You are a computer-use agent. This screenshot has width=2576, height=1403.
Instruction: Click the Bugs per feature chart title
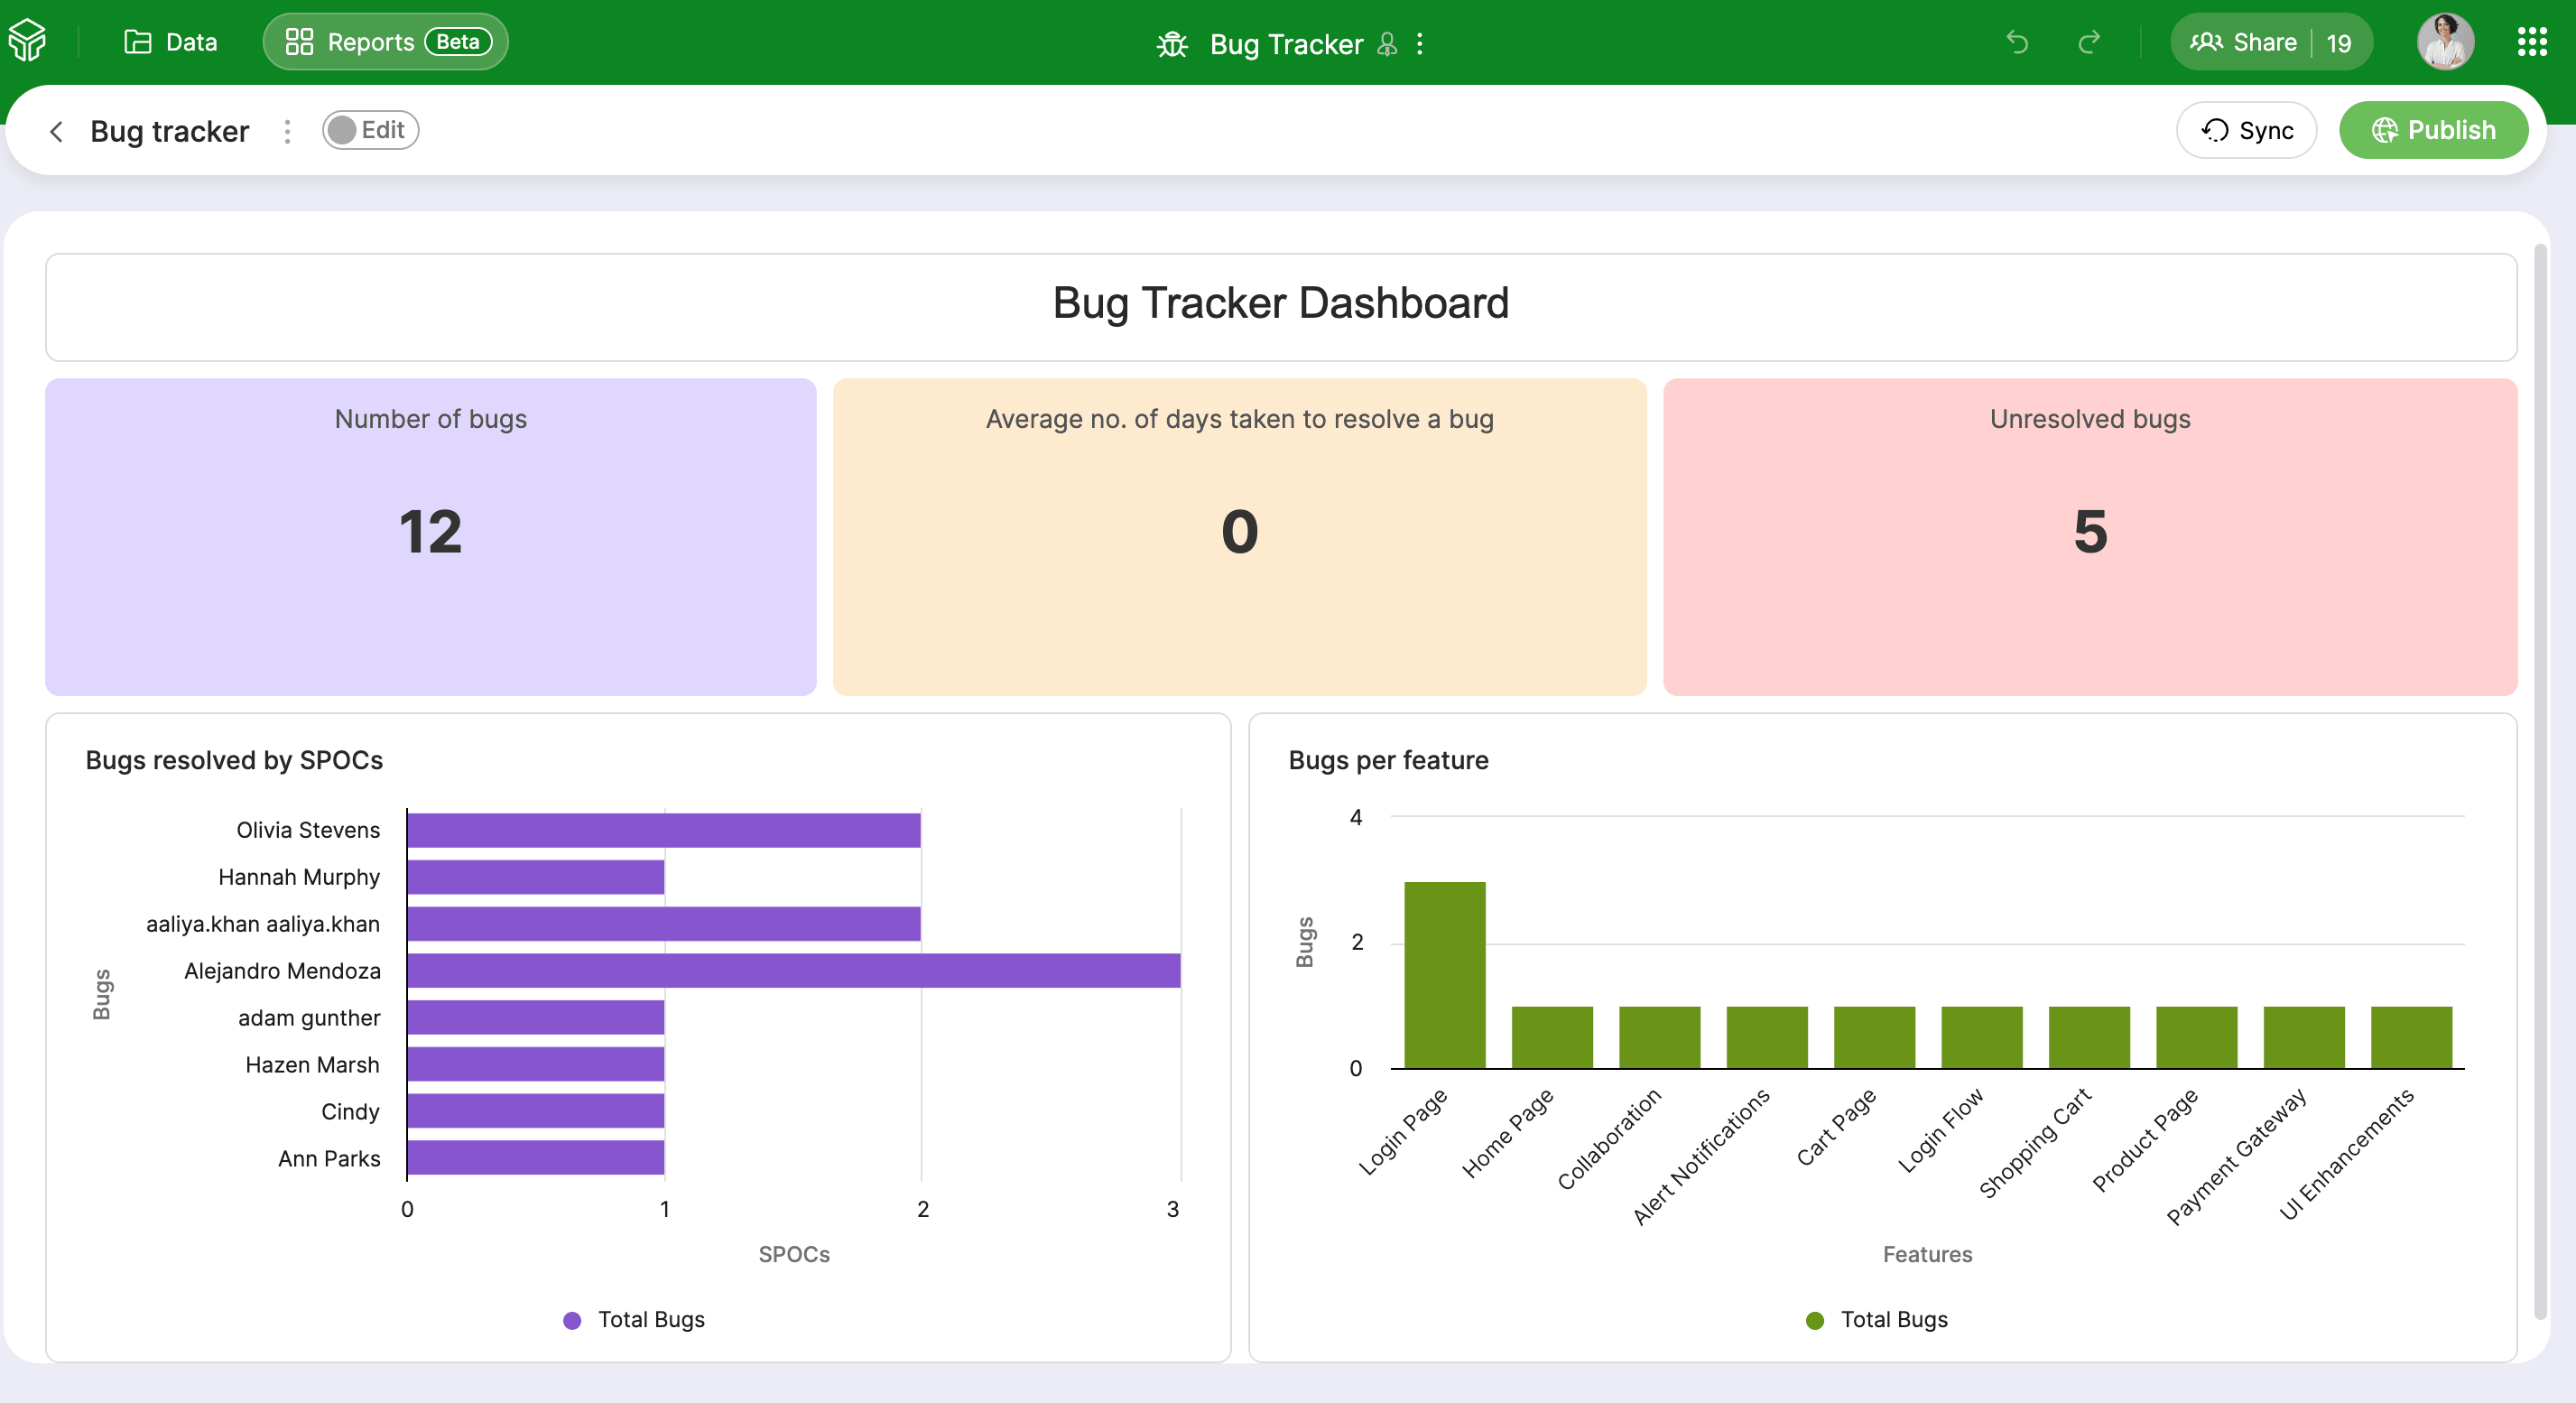(x=1388, y=760)
